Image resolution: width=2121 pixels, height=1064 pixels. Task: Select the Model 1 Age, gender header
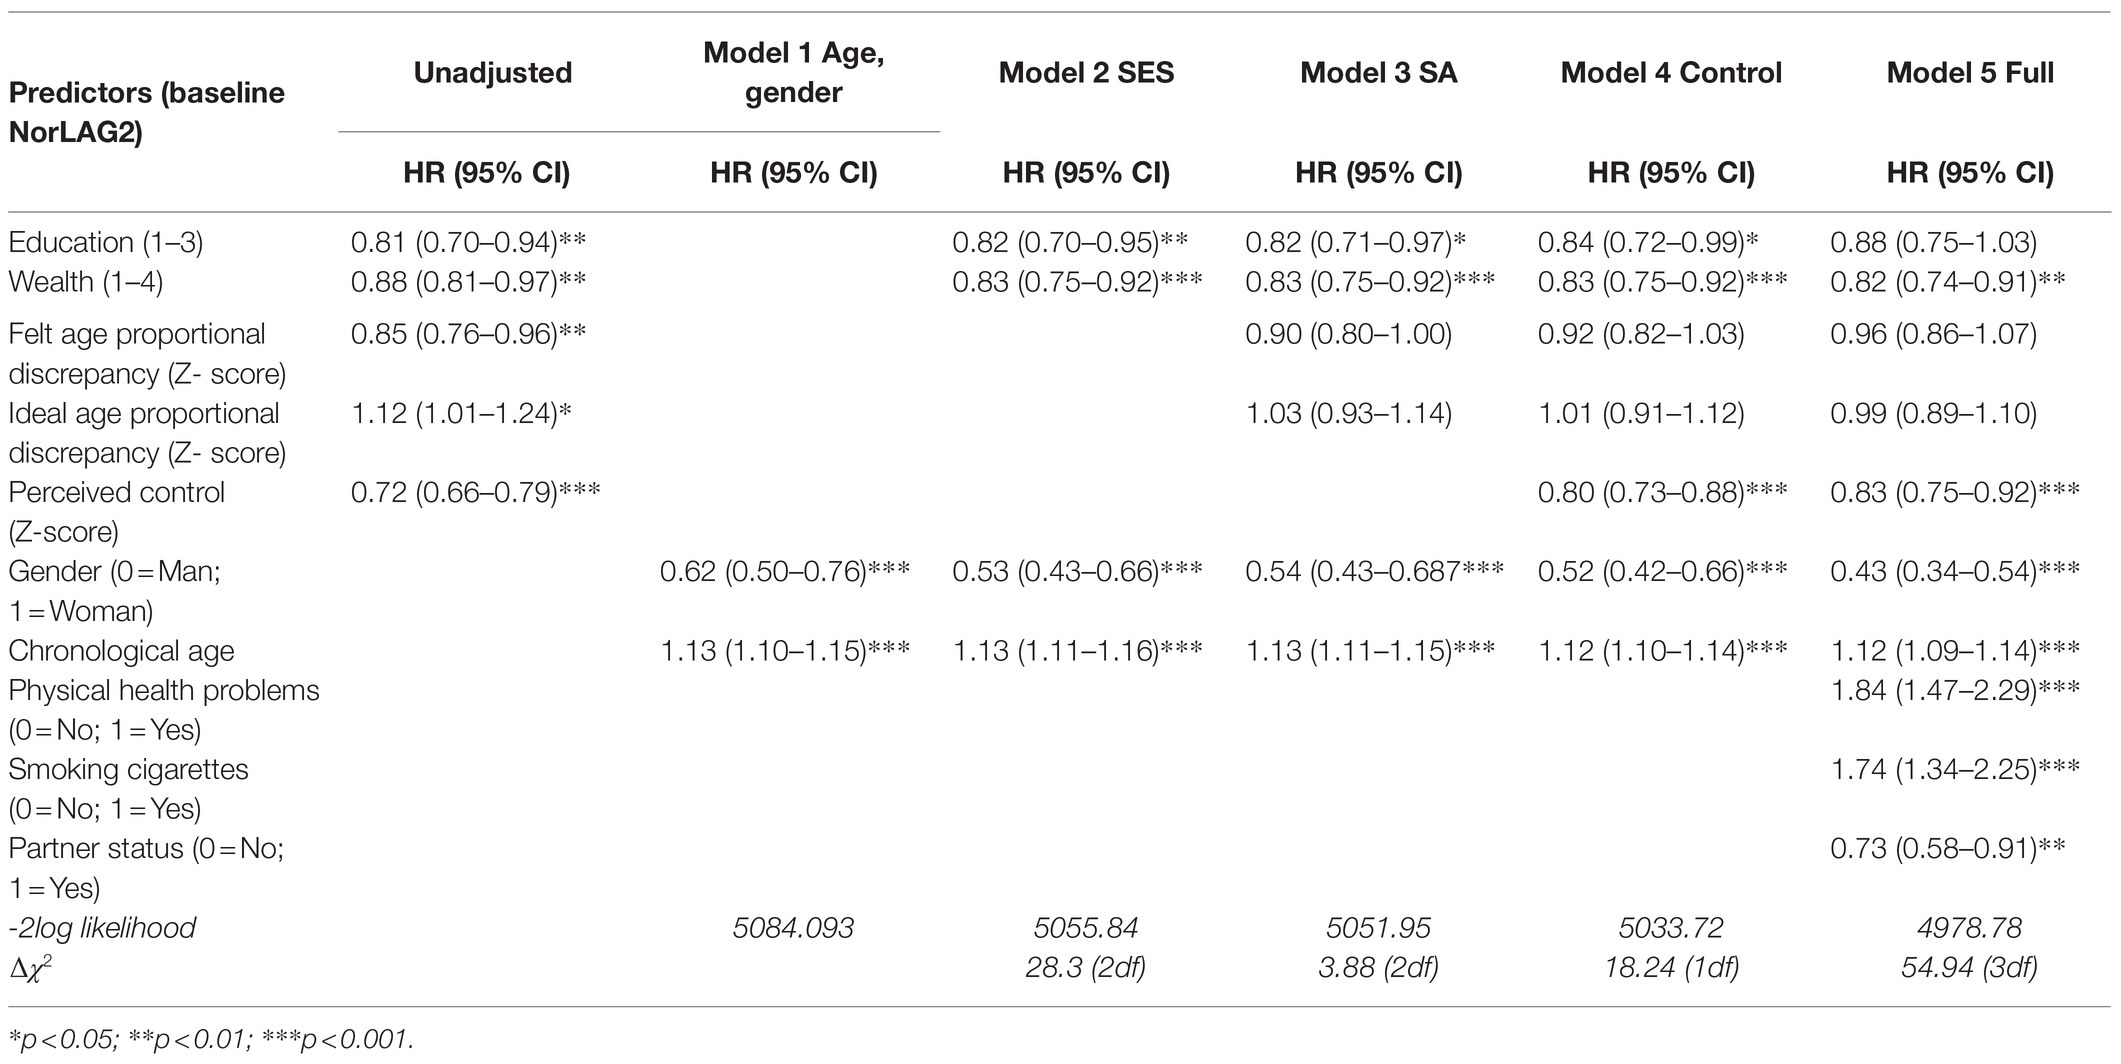(793, 73)
